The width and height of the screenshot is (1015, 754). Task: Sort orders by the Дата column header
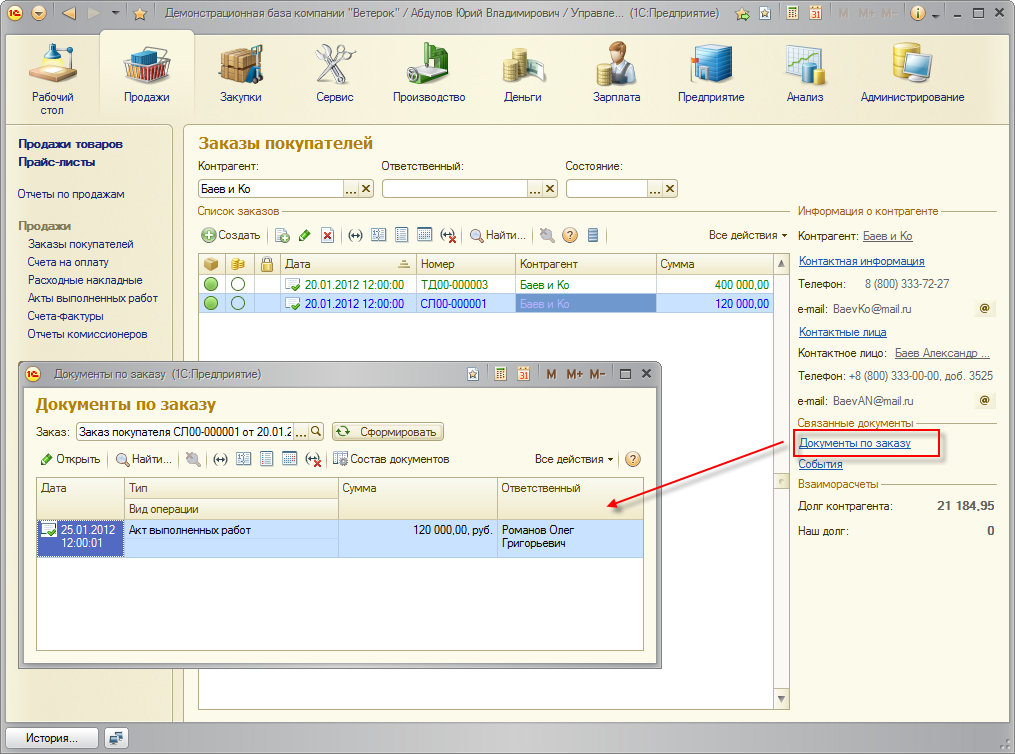click(x=348, y=264)
